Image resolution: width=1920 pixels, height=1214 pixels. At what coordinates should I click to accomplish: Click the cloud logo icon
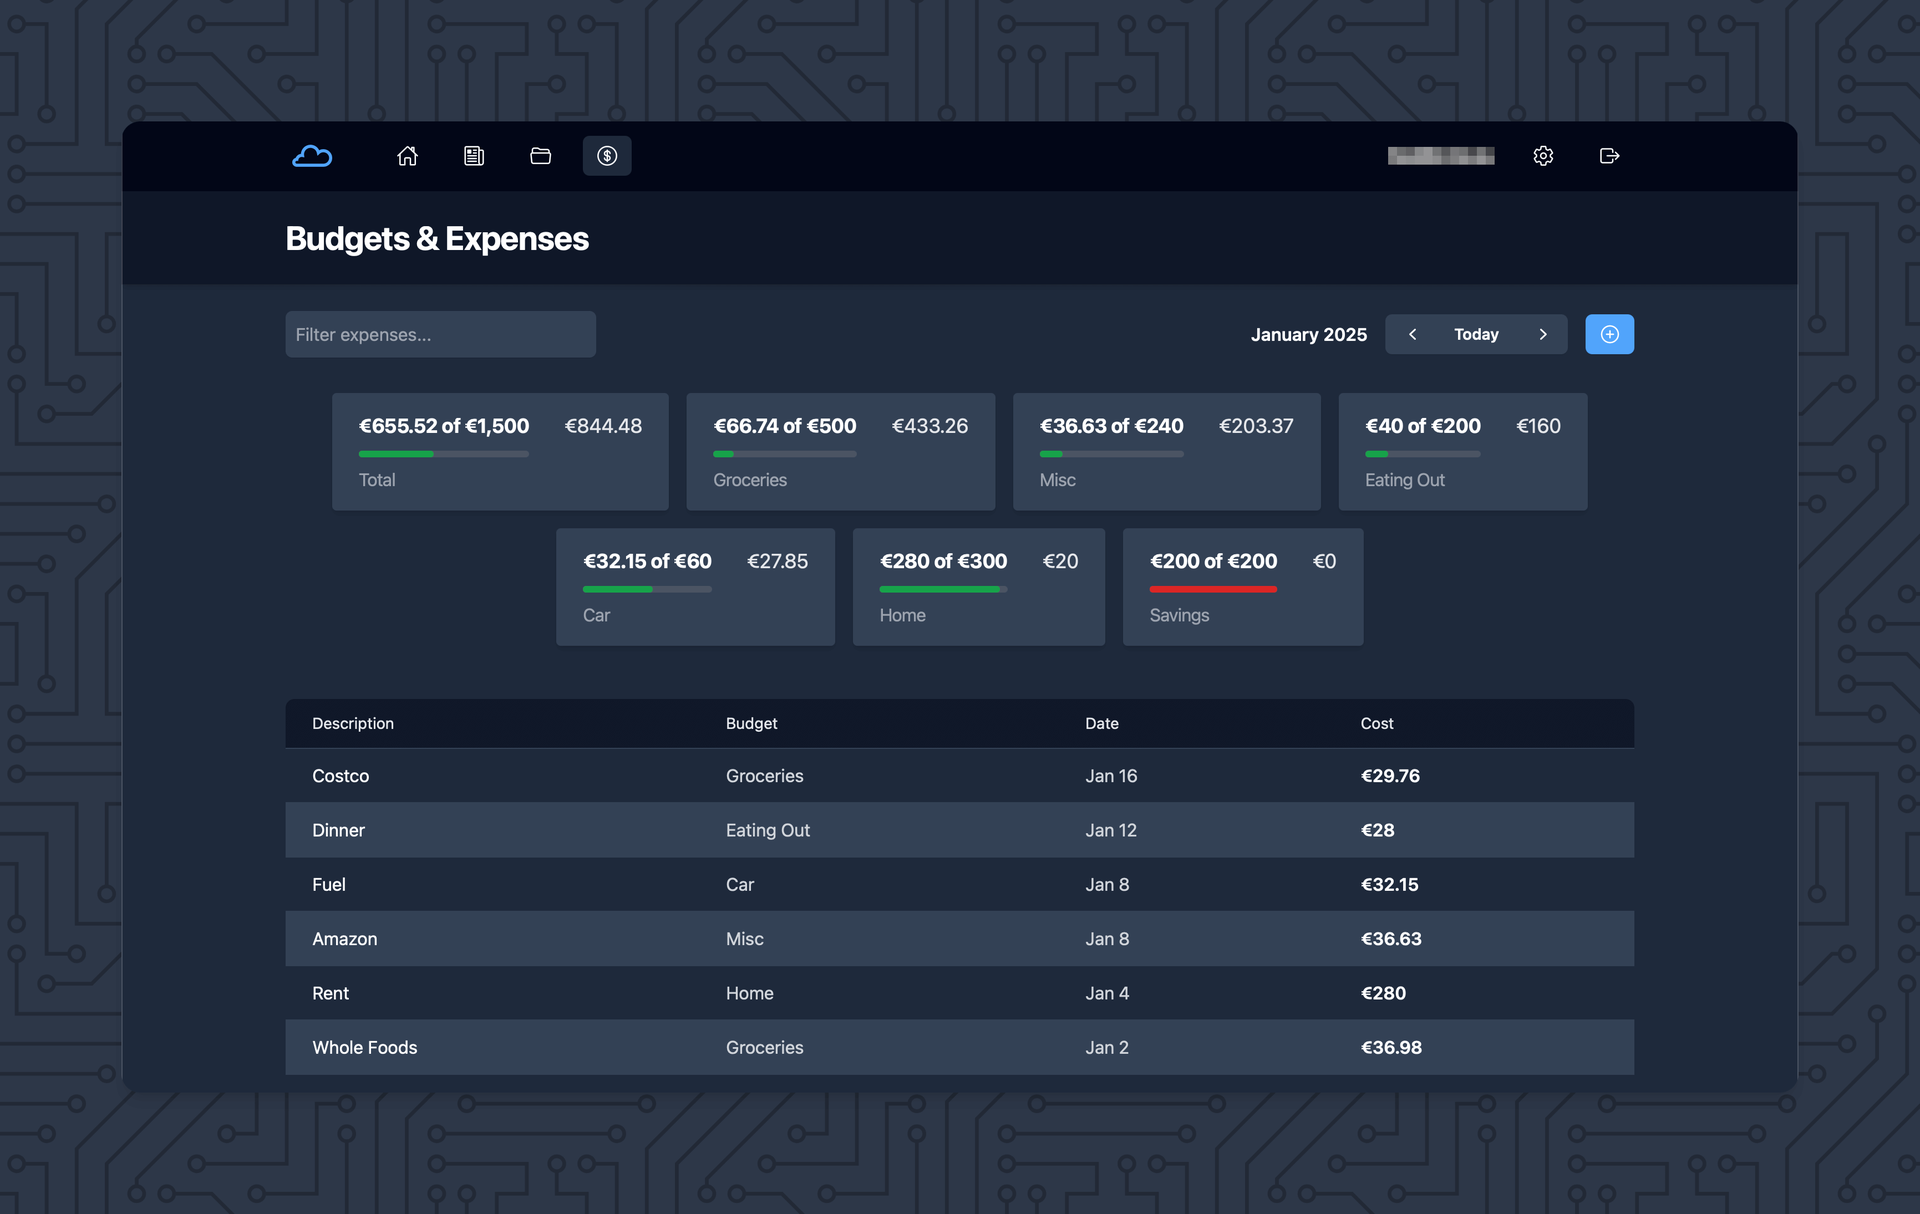[312, 156]
